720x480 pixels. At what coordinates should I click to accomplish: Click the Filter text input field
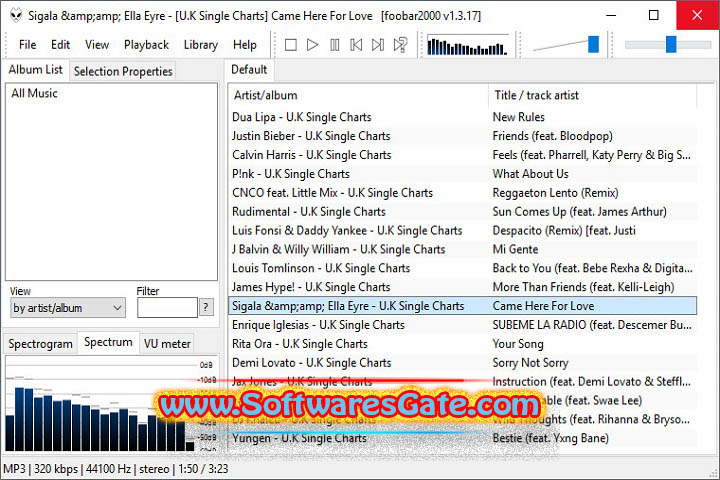tap(167, 308)
